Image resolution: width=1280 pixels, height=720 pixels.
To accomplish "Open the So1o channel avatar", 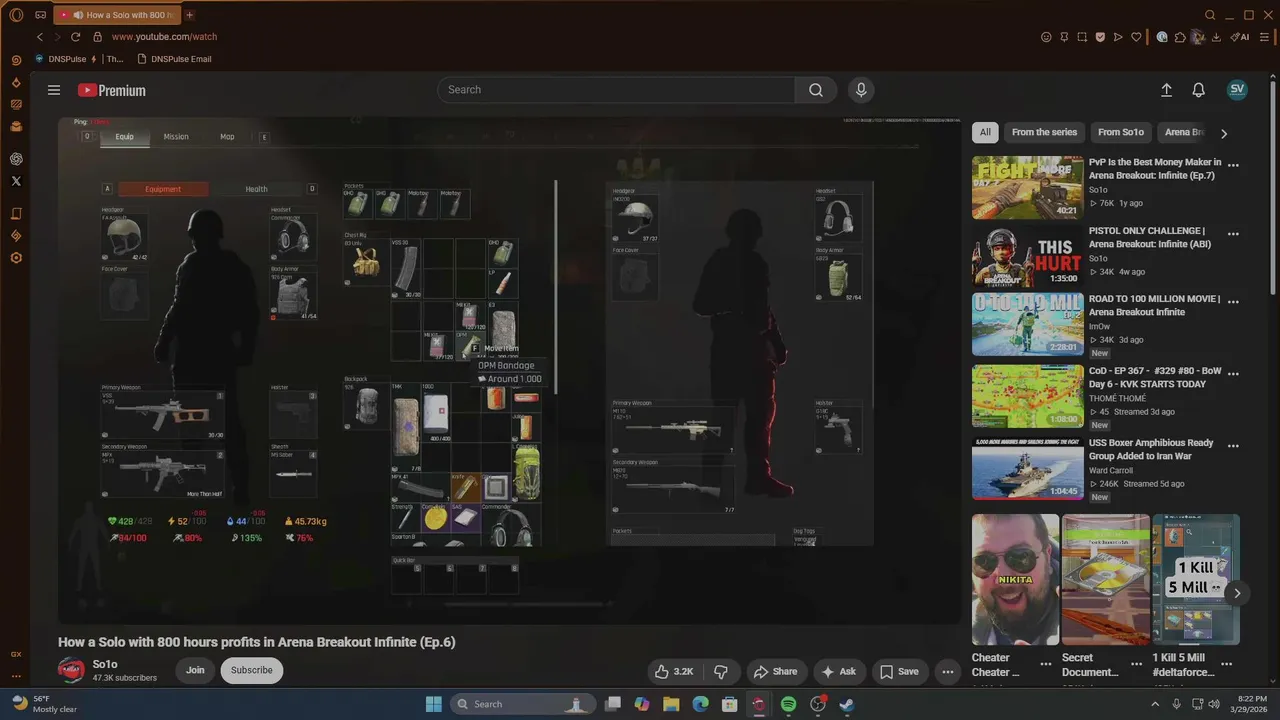I will (71, 670).
